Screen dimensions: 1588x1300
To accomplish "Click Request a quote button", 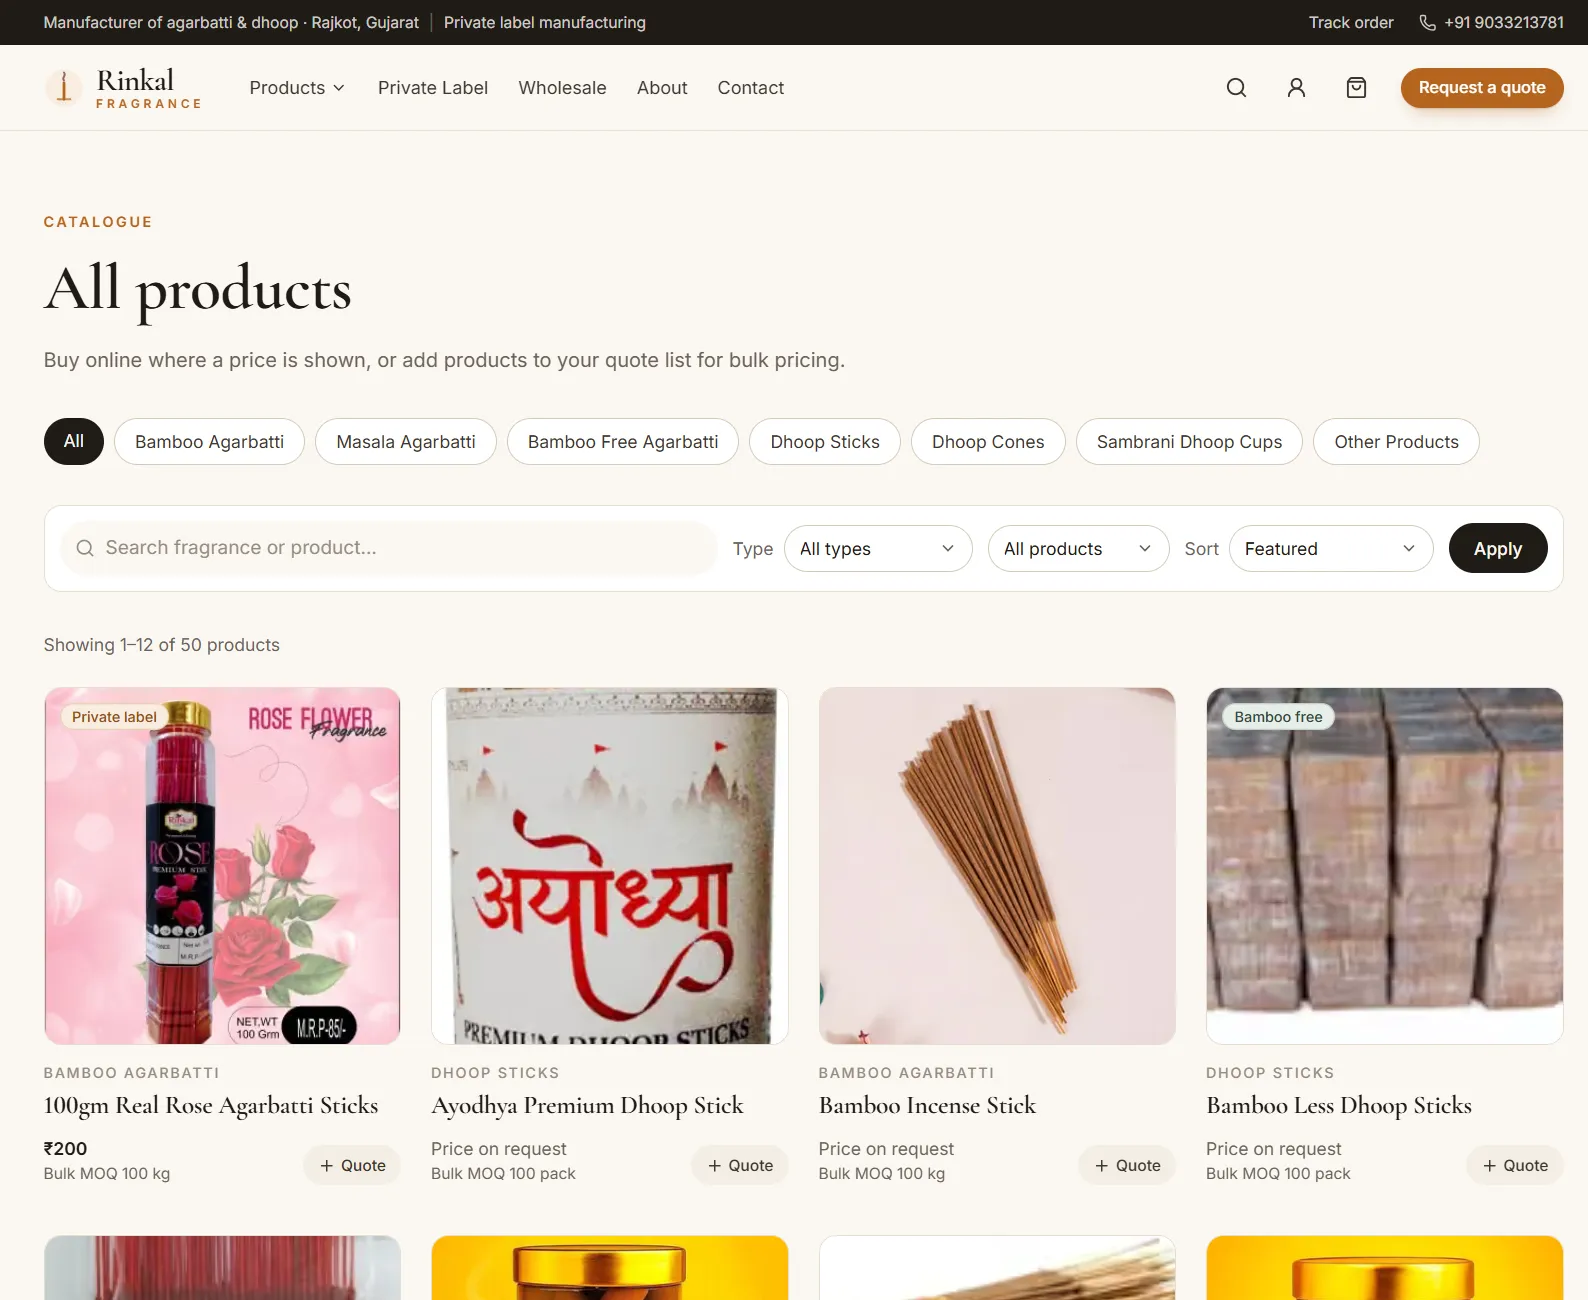I will pos(1482,88).
